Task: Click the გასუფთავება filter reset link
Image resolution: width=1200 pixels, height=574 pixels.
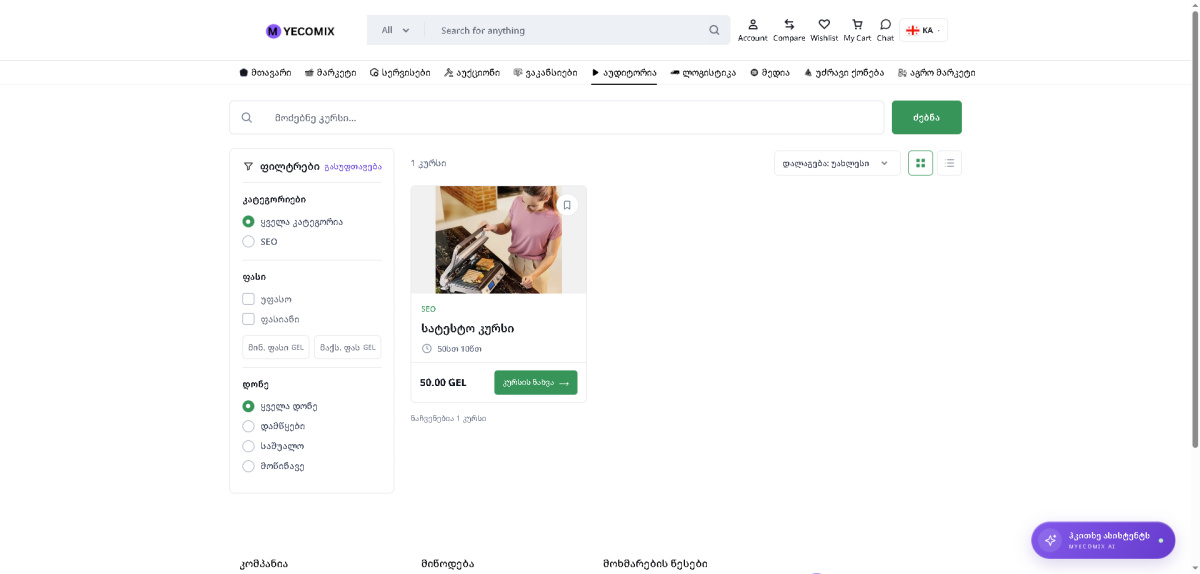Action: click(x=353, y=167)
